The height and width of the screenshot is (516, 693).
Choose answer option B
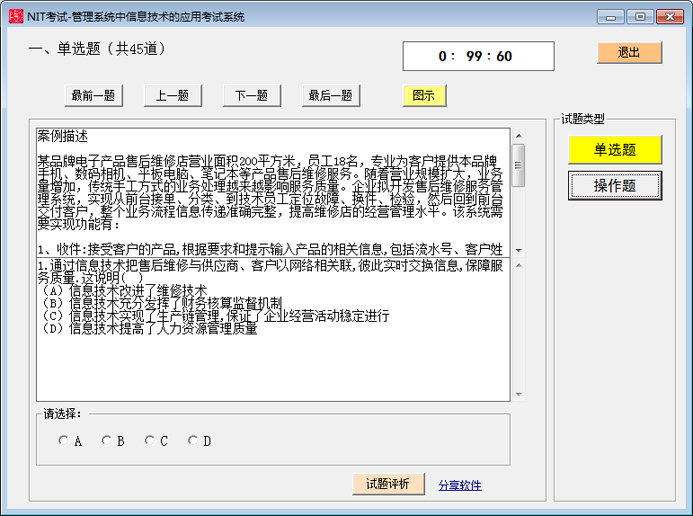point(106,440)
